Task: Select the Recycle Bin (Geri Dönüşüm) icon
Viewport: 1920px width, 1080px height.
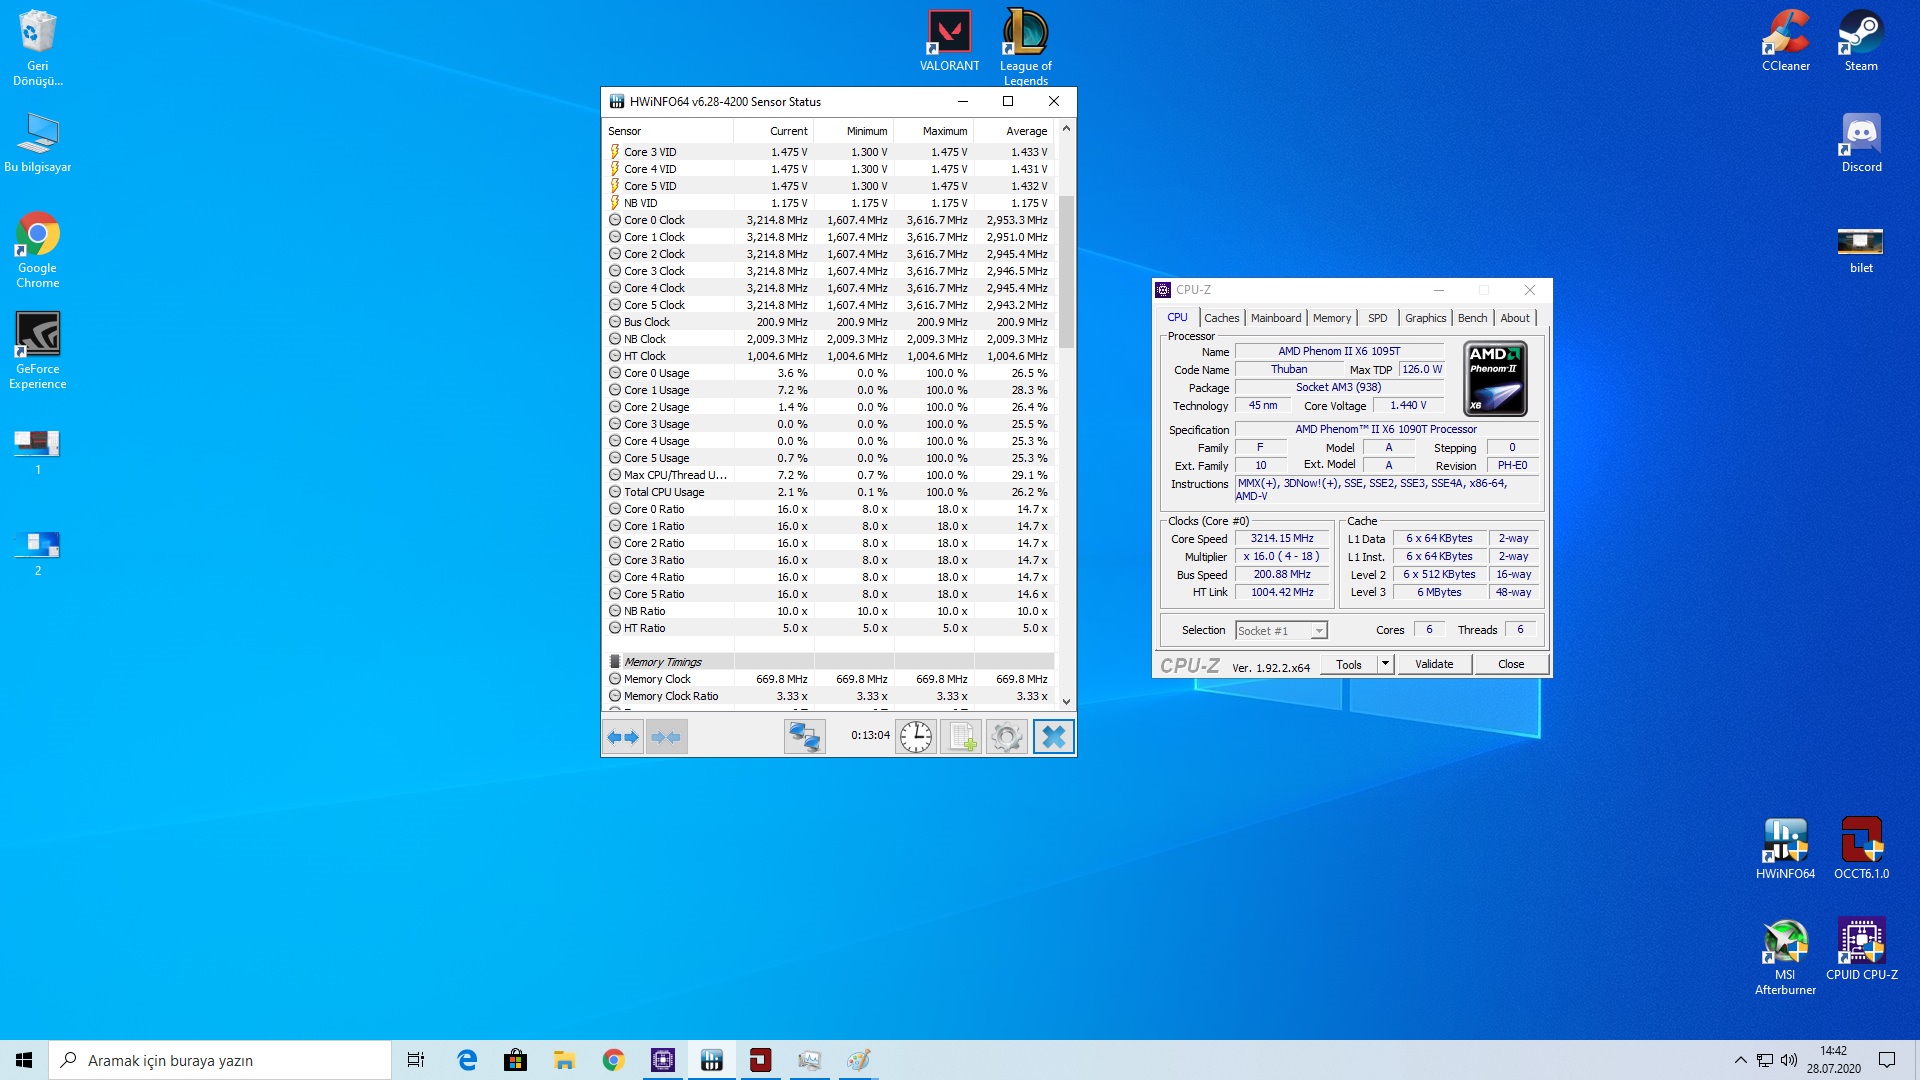Action: (38, 47)
